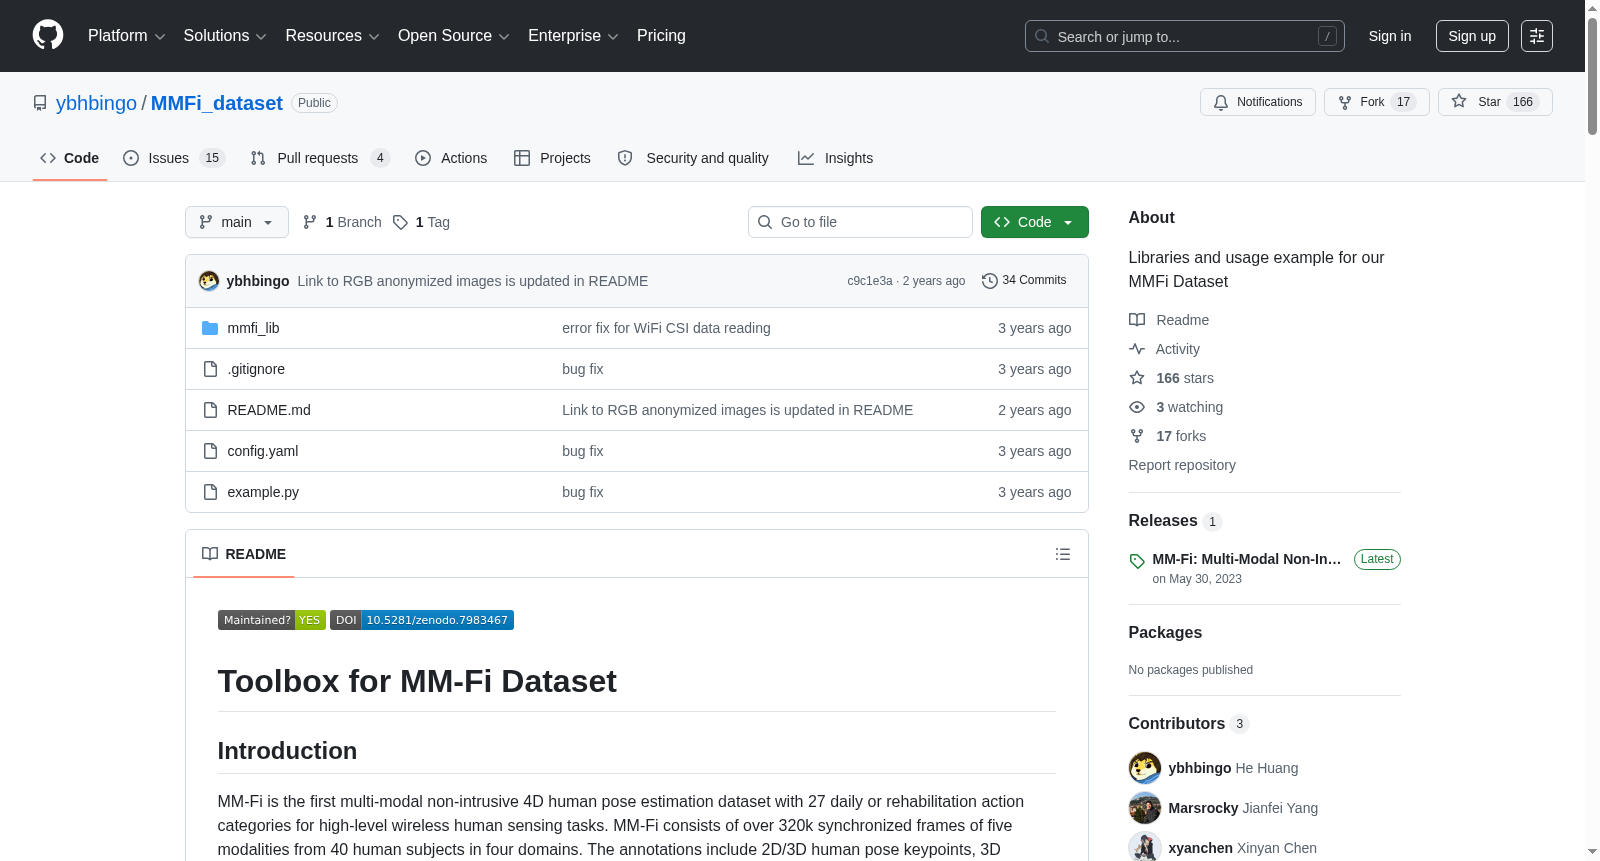The width and height of the screenshot is (1600, 861).
Task: Open the Pull requests tab
Action: (320, 158)
